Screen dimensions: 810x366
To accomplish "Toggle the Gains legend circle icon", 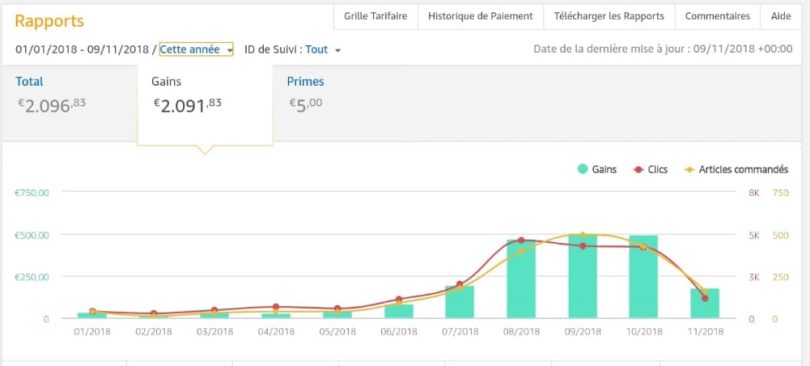I will 583,169.
